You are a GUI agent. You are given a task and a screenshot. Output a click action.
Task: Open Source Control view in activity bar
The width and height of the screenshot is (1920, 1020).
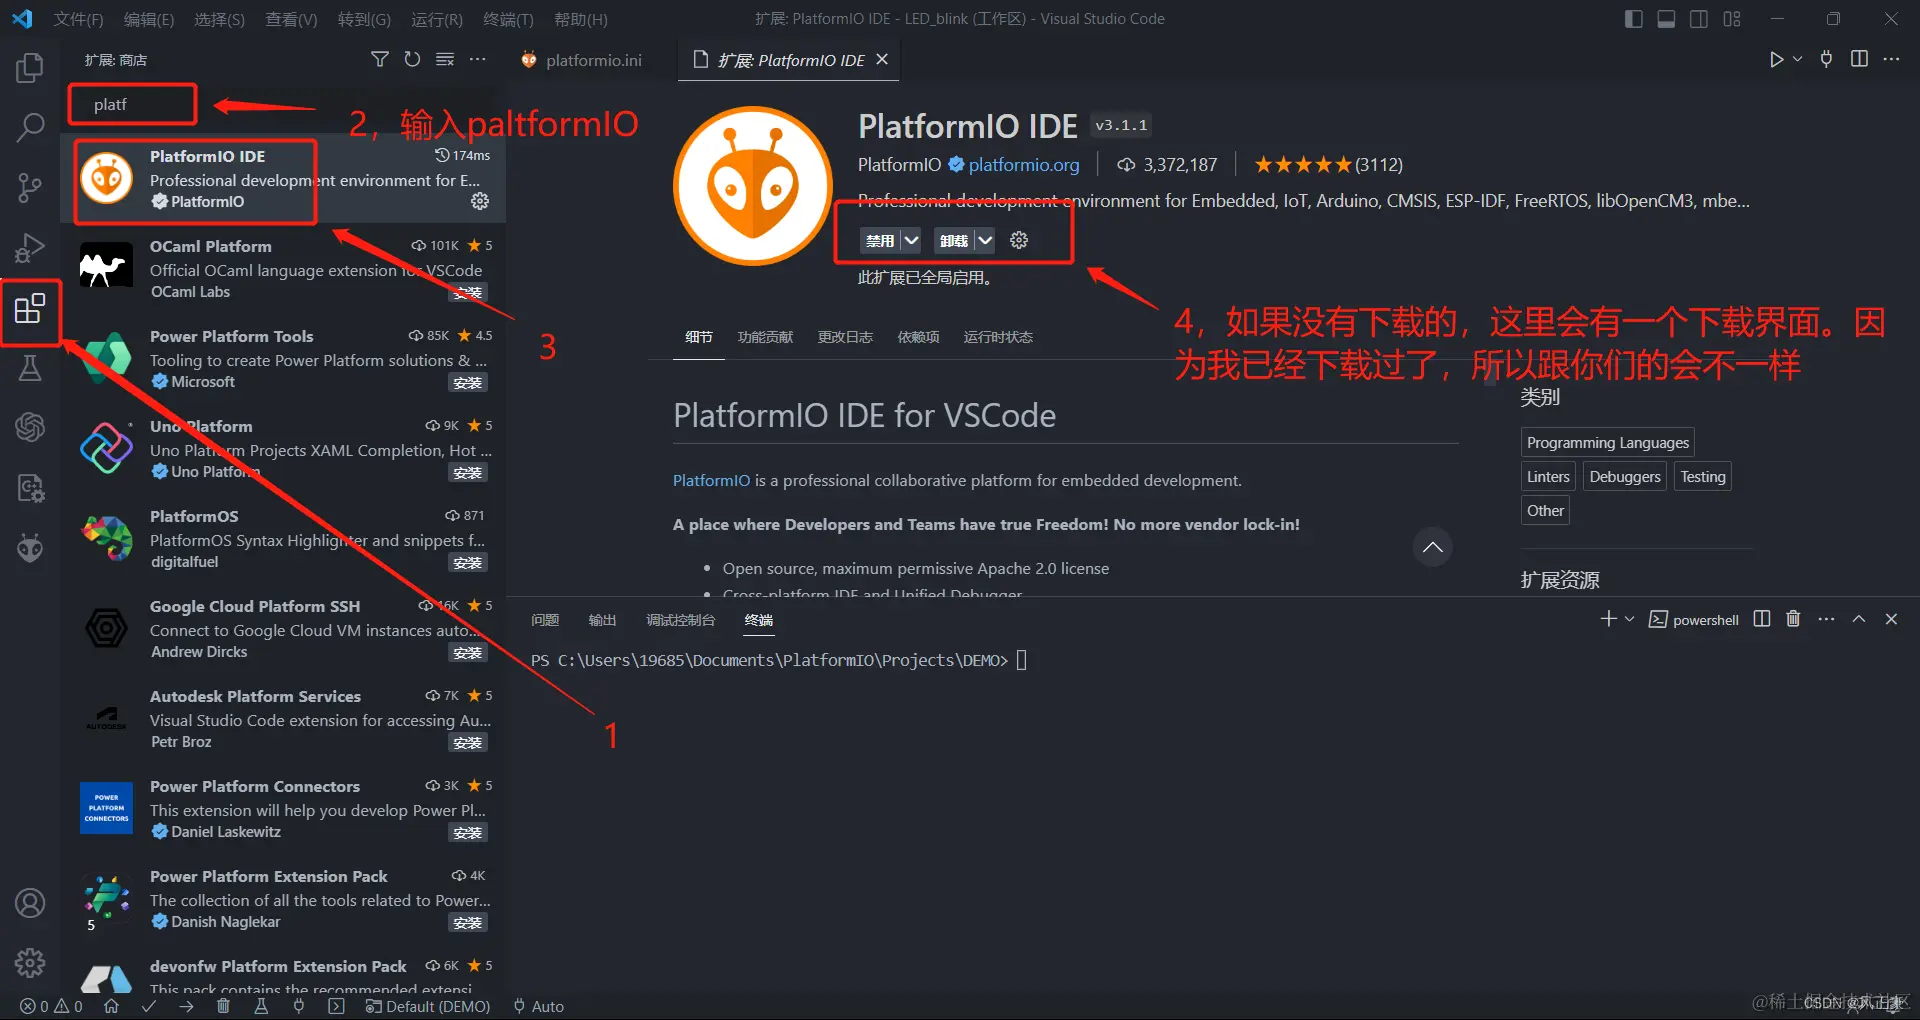click(x=30, y=187)
